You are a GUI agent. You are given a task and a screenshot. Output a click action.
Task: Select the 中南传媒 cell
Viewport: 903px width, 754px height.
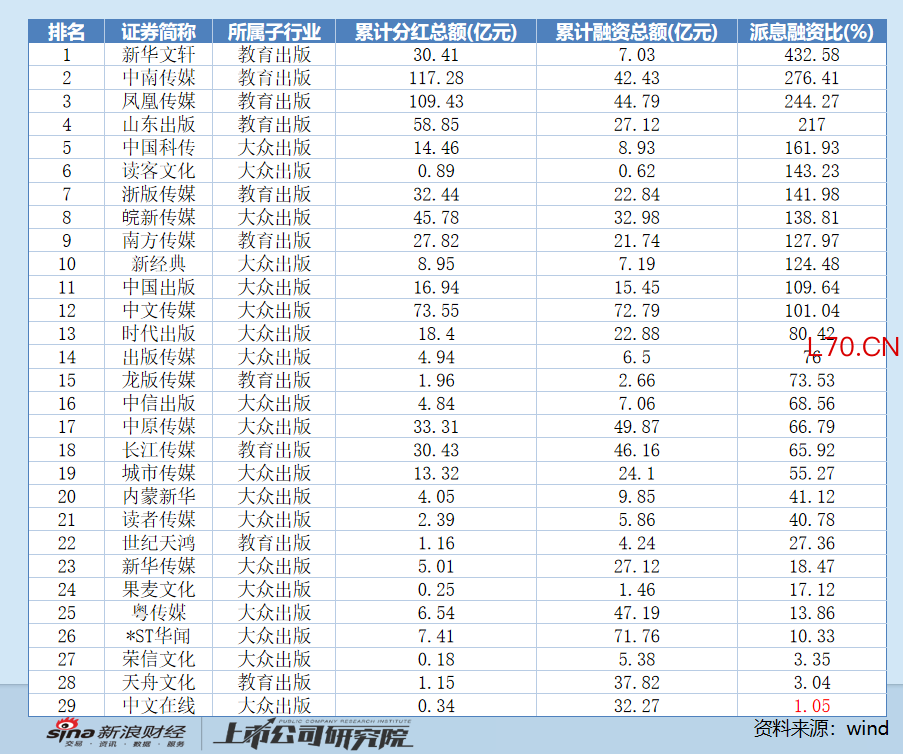coord(159,78)
